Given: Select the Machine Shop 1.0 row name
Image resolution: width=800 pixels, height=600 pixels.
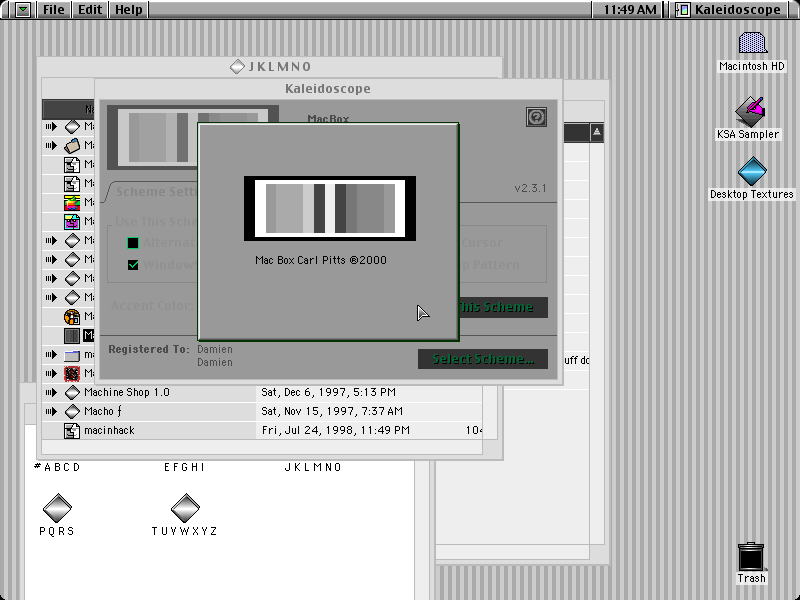Looking at the screenshot, I should click(127, 392).
